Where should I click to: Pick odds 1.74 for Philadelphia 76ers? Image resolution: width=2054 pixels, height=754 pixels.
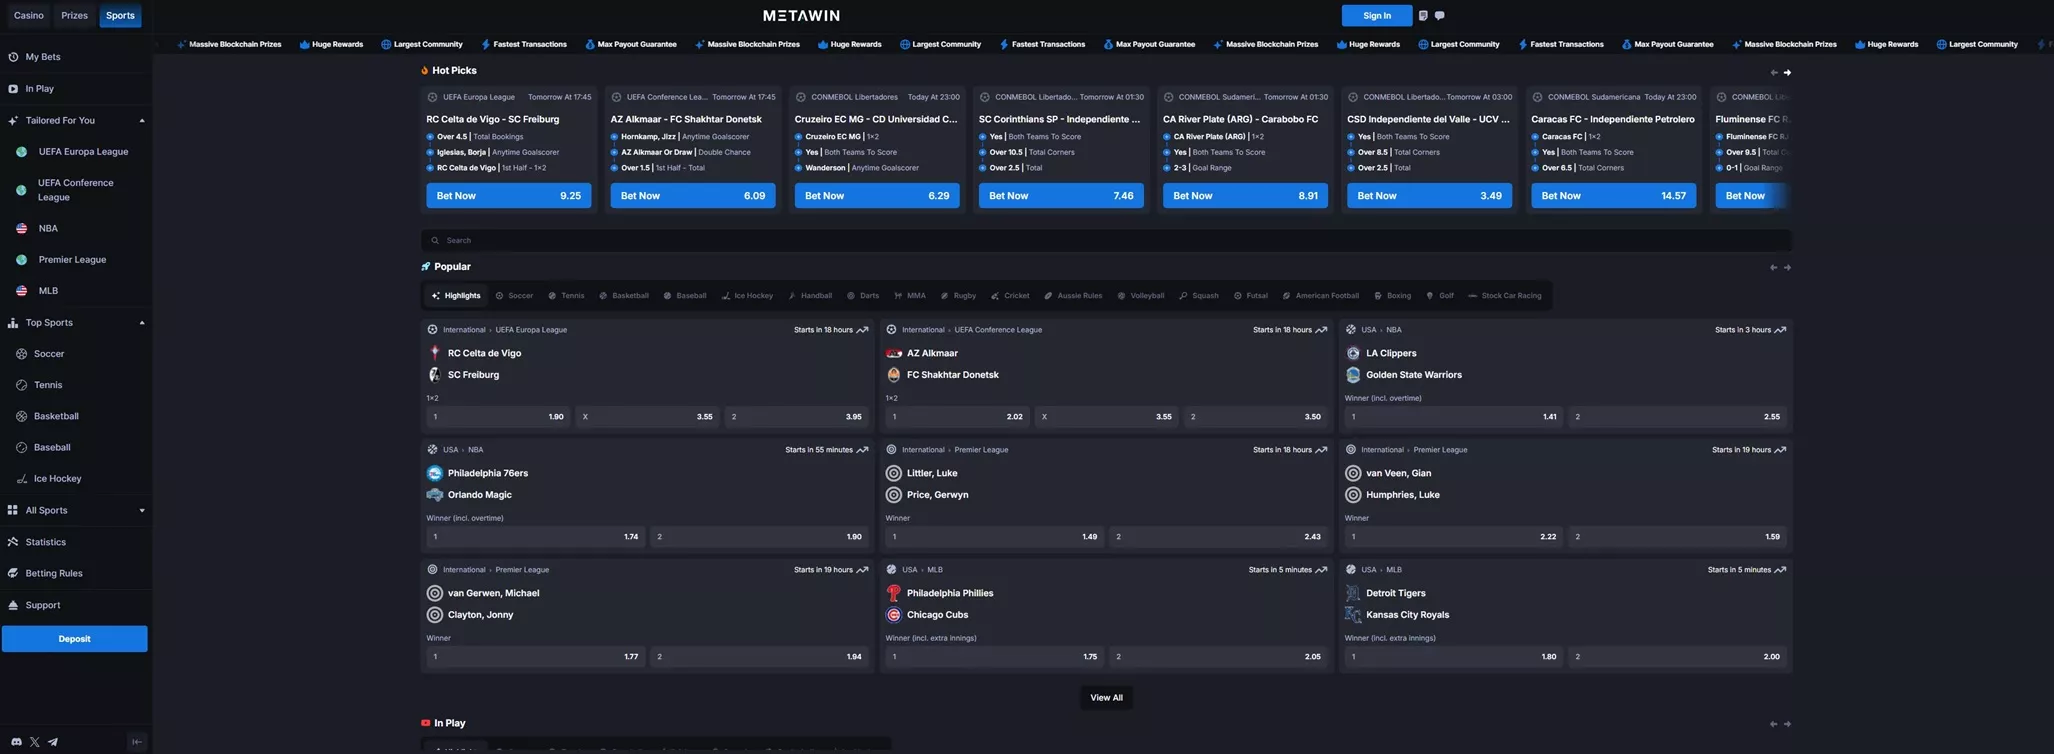click(x=535, y=537)
